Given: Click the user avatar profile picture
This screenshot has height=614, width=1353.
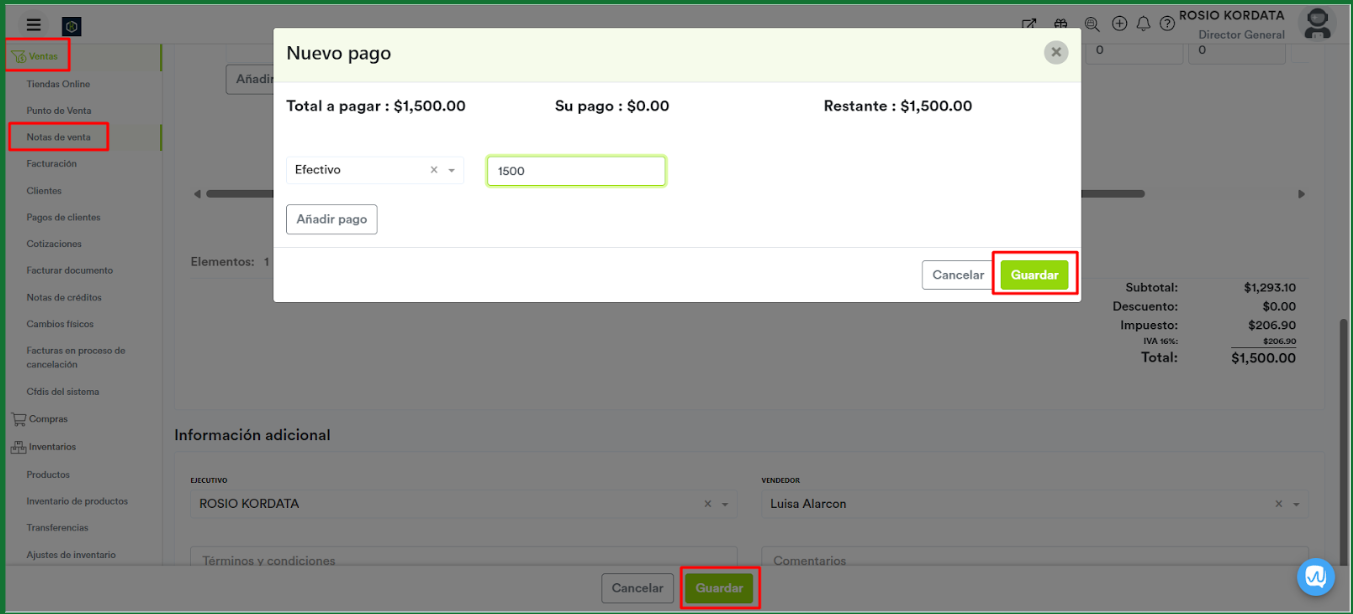Looking at the screenshot, I should pos(1317,24).
